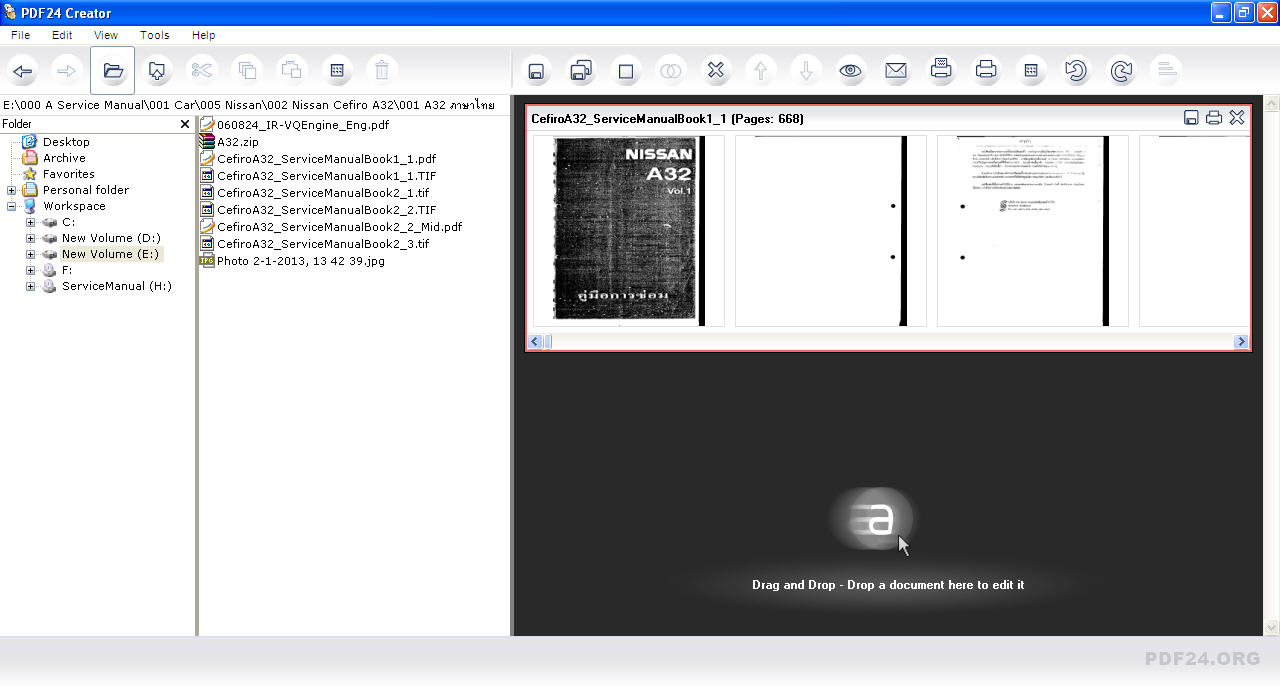Viewport: 1280px width, 686px height.
Task: Expand the ServiceManual (H:) node
Action: click(30, 286)
